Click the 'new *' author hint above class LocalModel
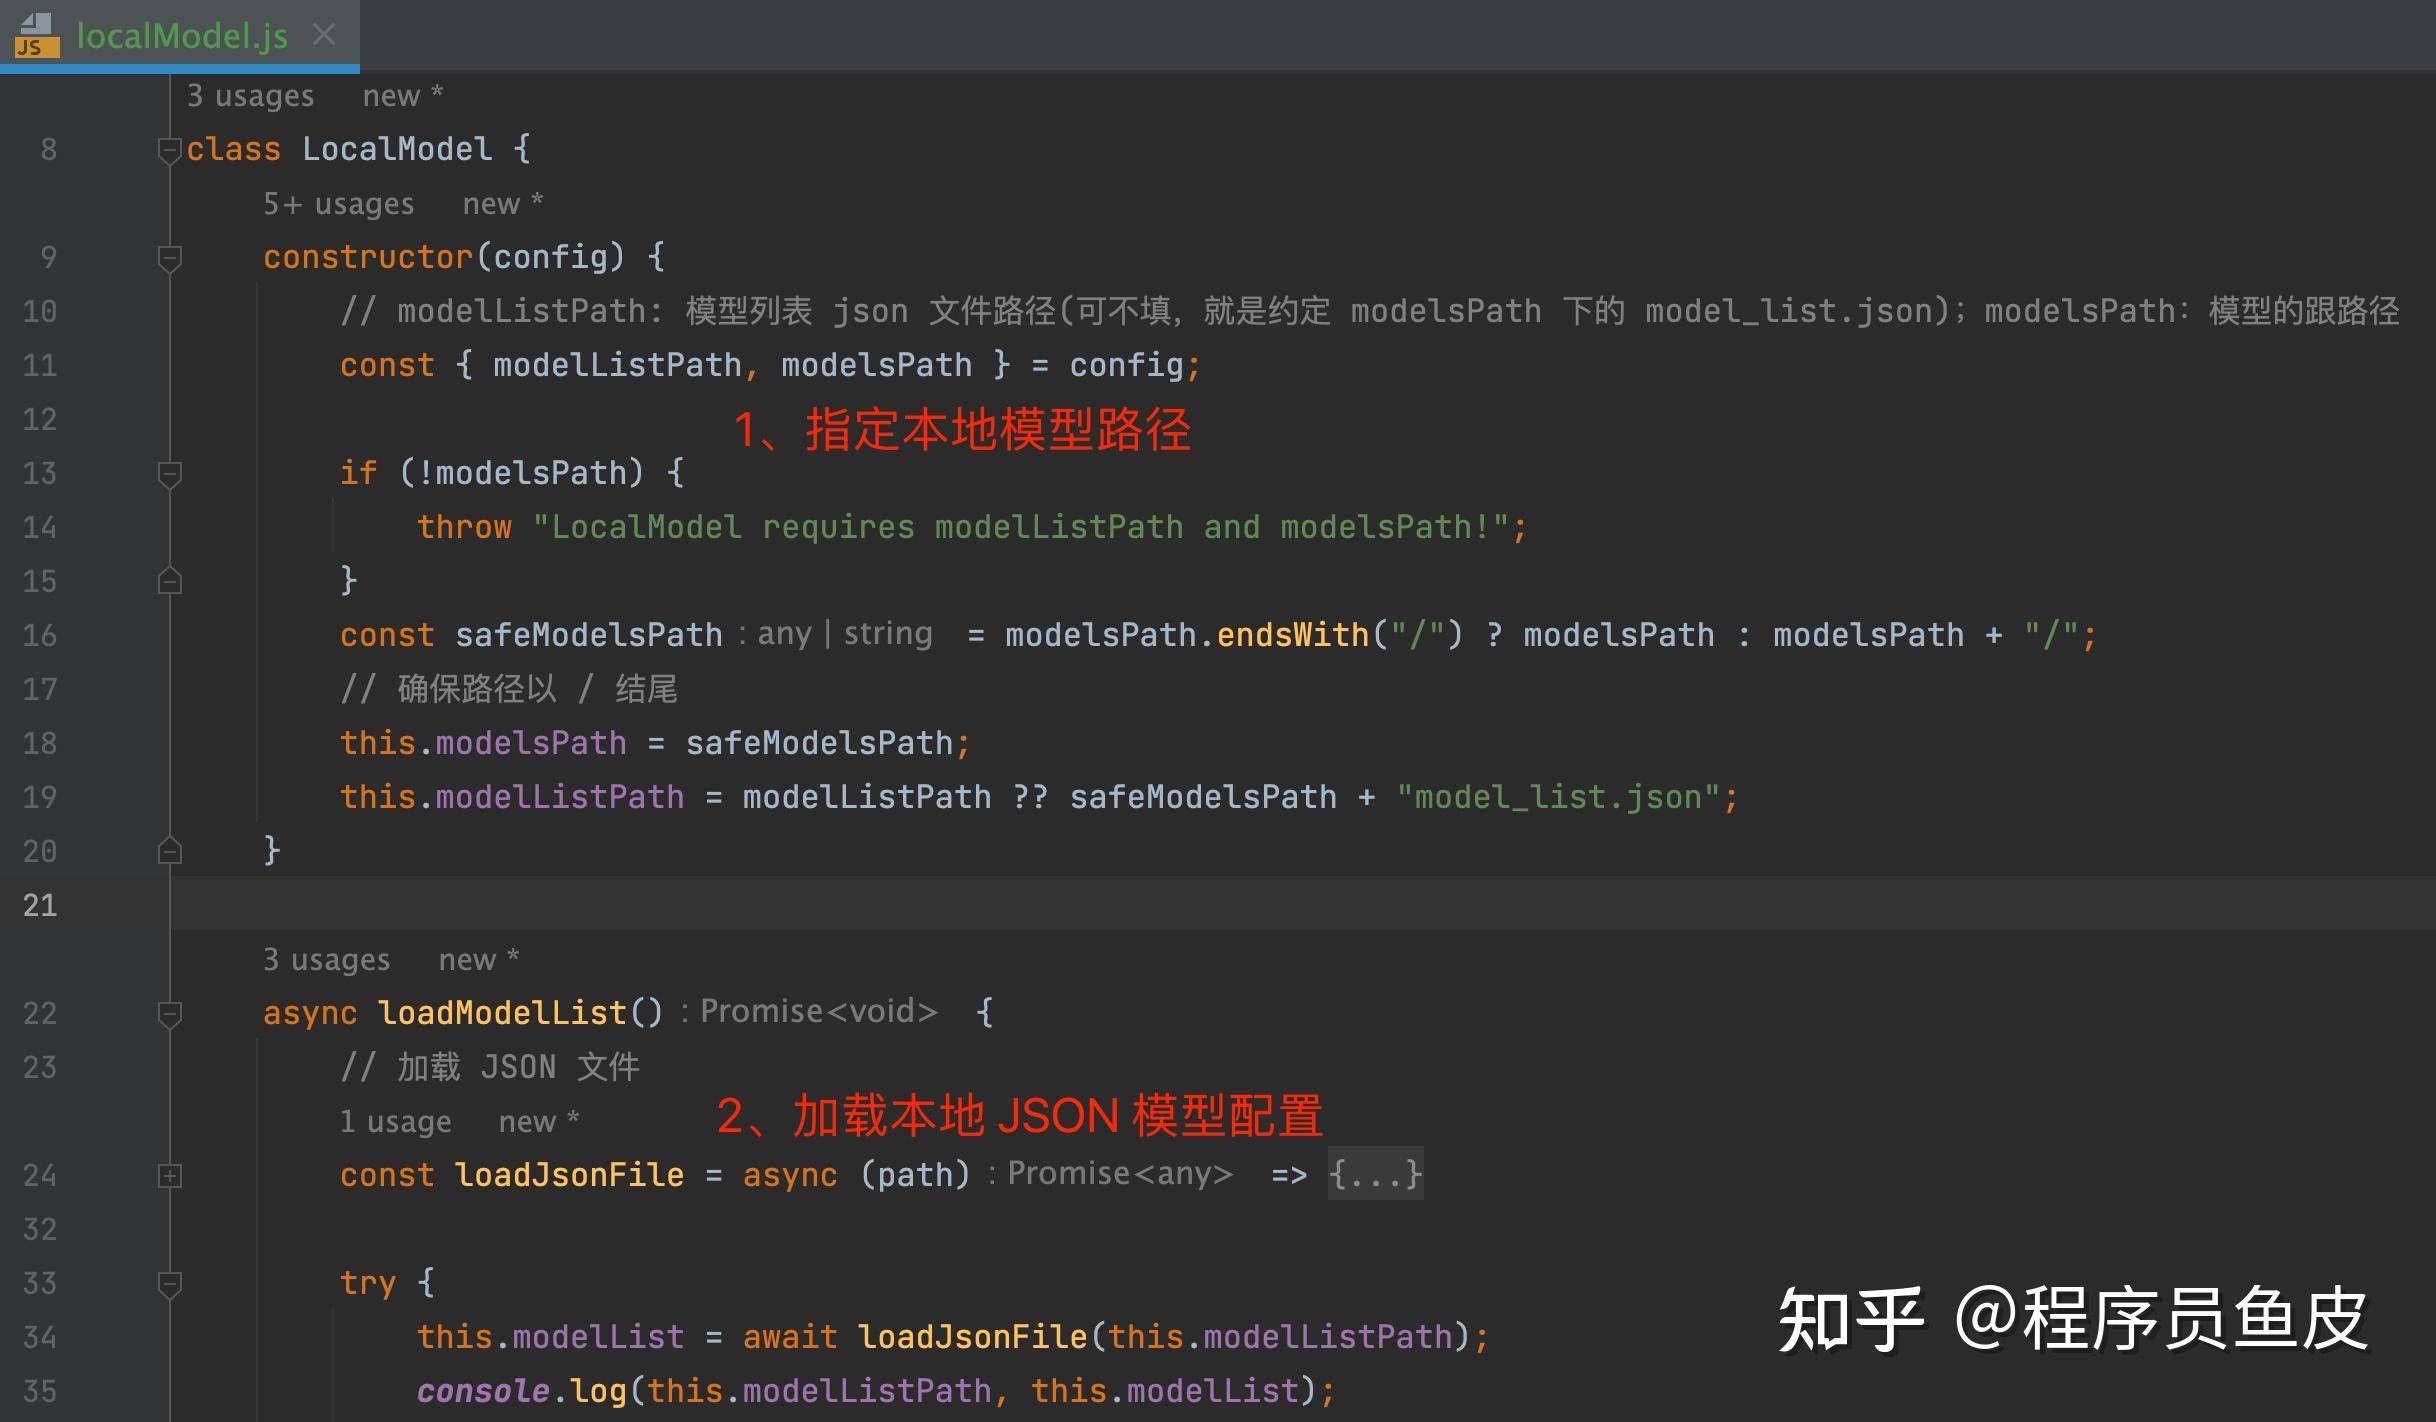The height and width of the screenshot is (1422, 2436). [x=402, y=96]
